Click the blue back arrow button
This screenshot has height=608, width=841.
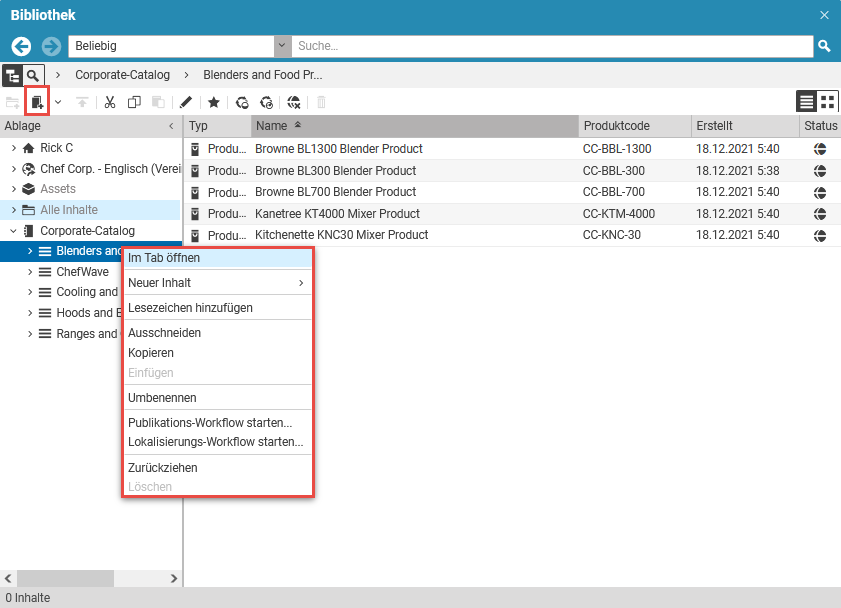point(22,46)
